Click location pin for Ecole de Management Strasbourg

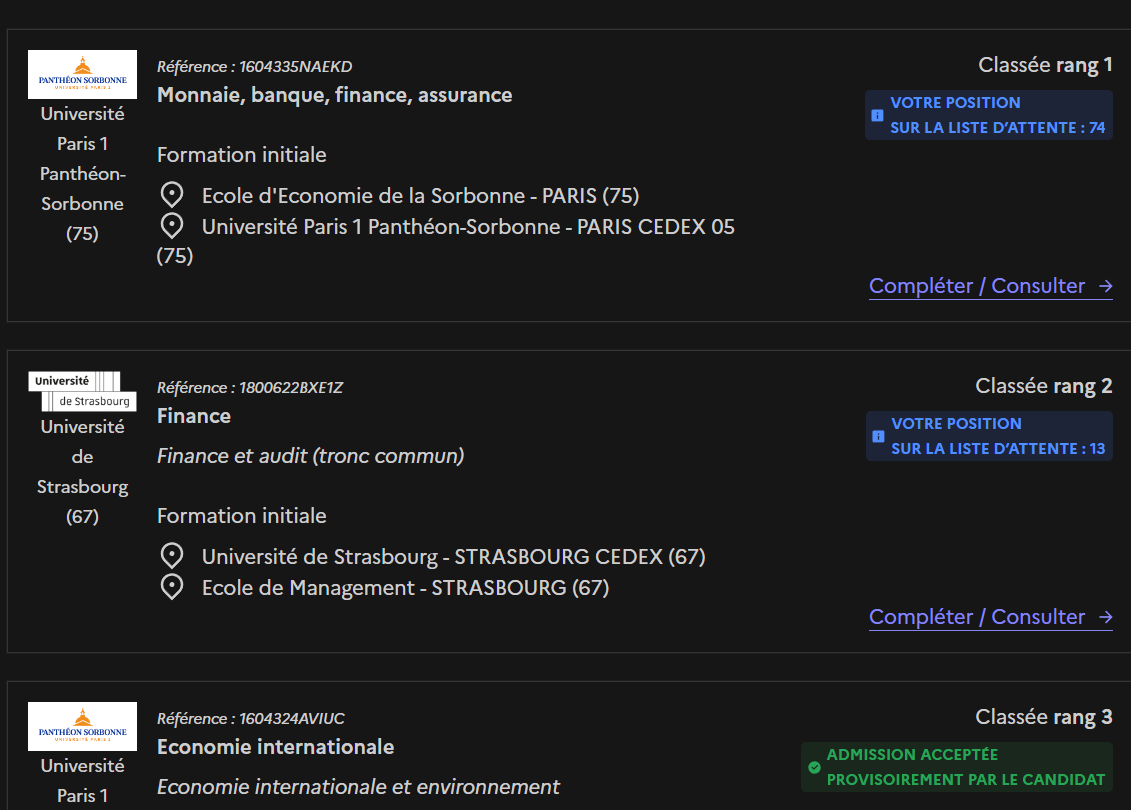tap(172, 587)
